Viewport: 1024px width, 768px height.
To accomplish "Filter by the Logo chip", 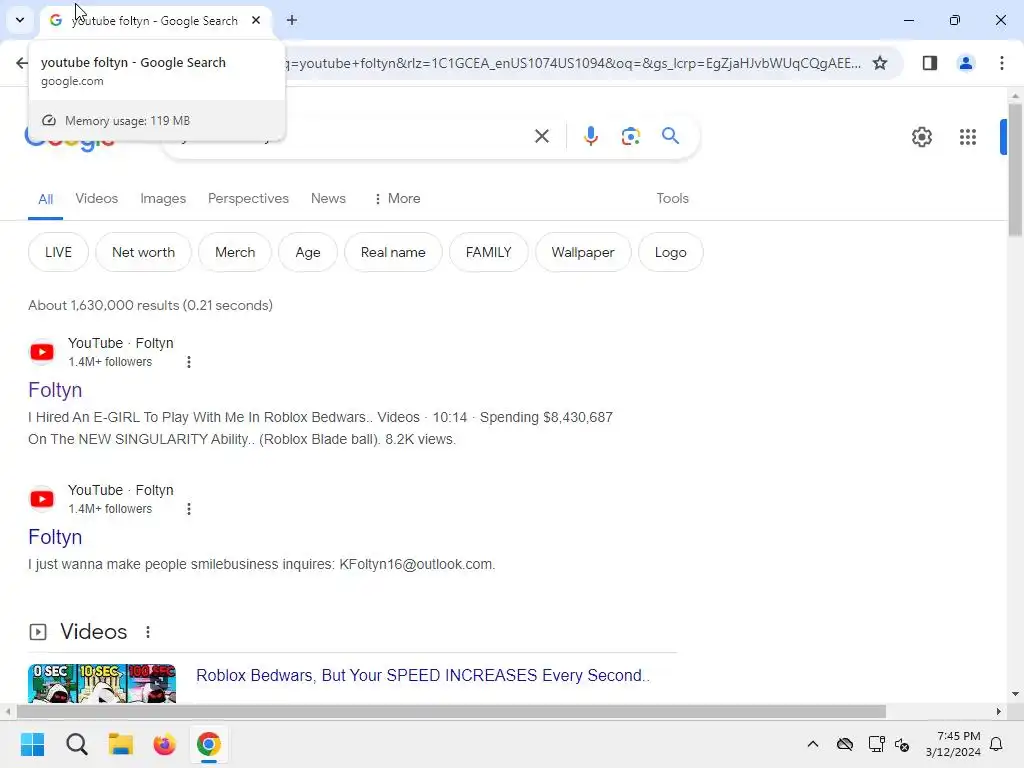I will pyautogui.click(x=670, y=252).
